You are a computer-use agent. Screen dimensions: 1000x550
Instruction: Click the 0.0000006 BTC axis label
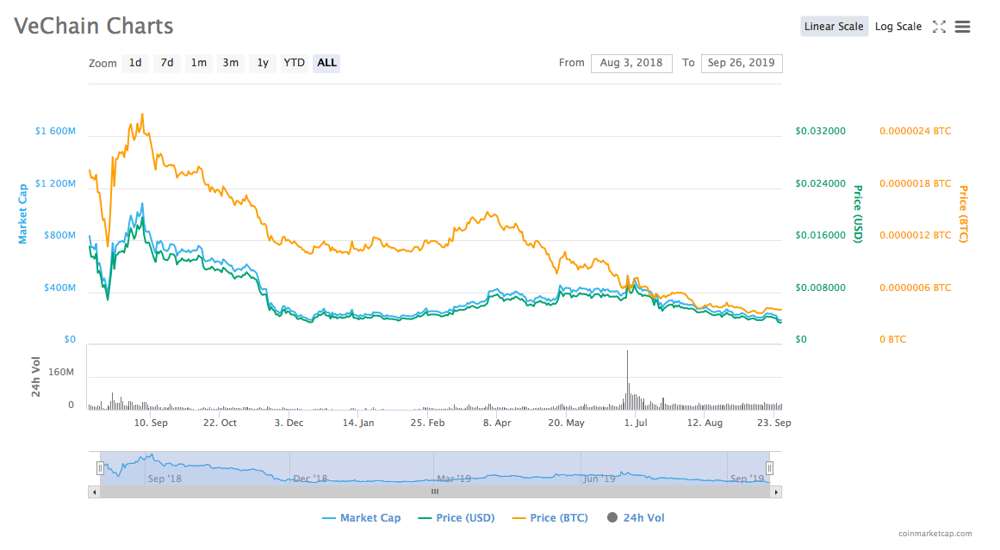click(915, 288)
